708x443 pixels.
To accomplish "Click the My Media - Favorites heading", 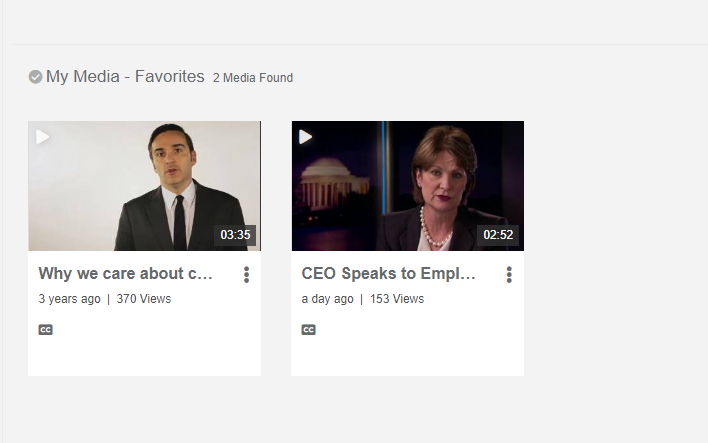I will click(125, 76).
